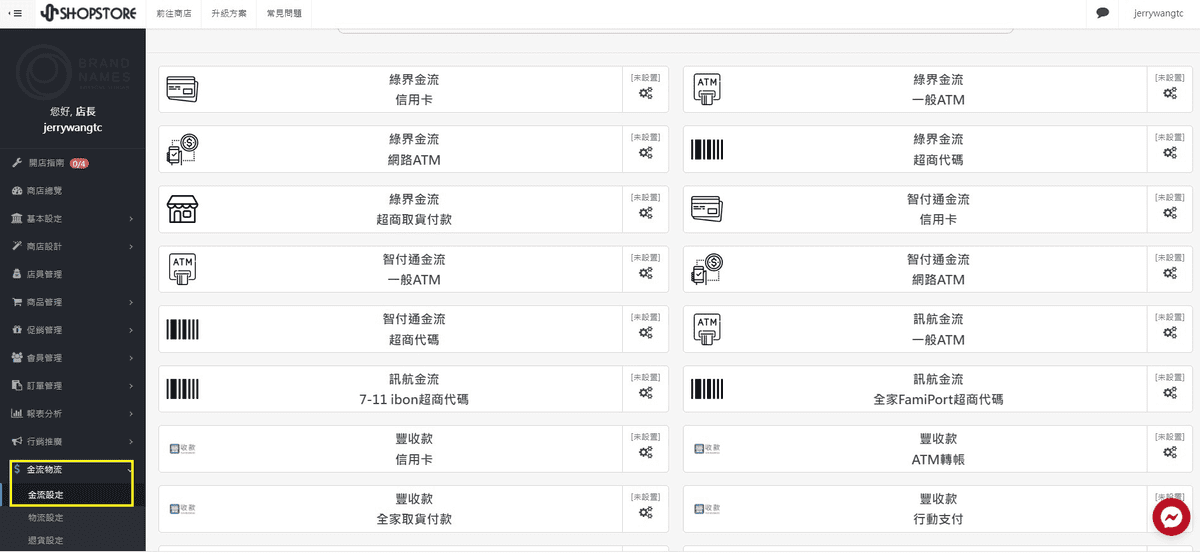
Task: Click the 綠界金流 信用卡 payment card title
Action: [x=414, y=90]
